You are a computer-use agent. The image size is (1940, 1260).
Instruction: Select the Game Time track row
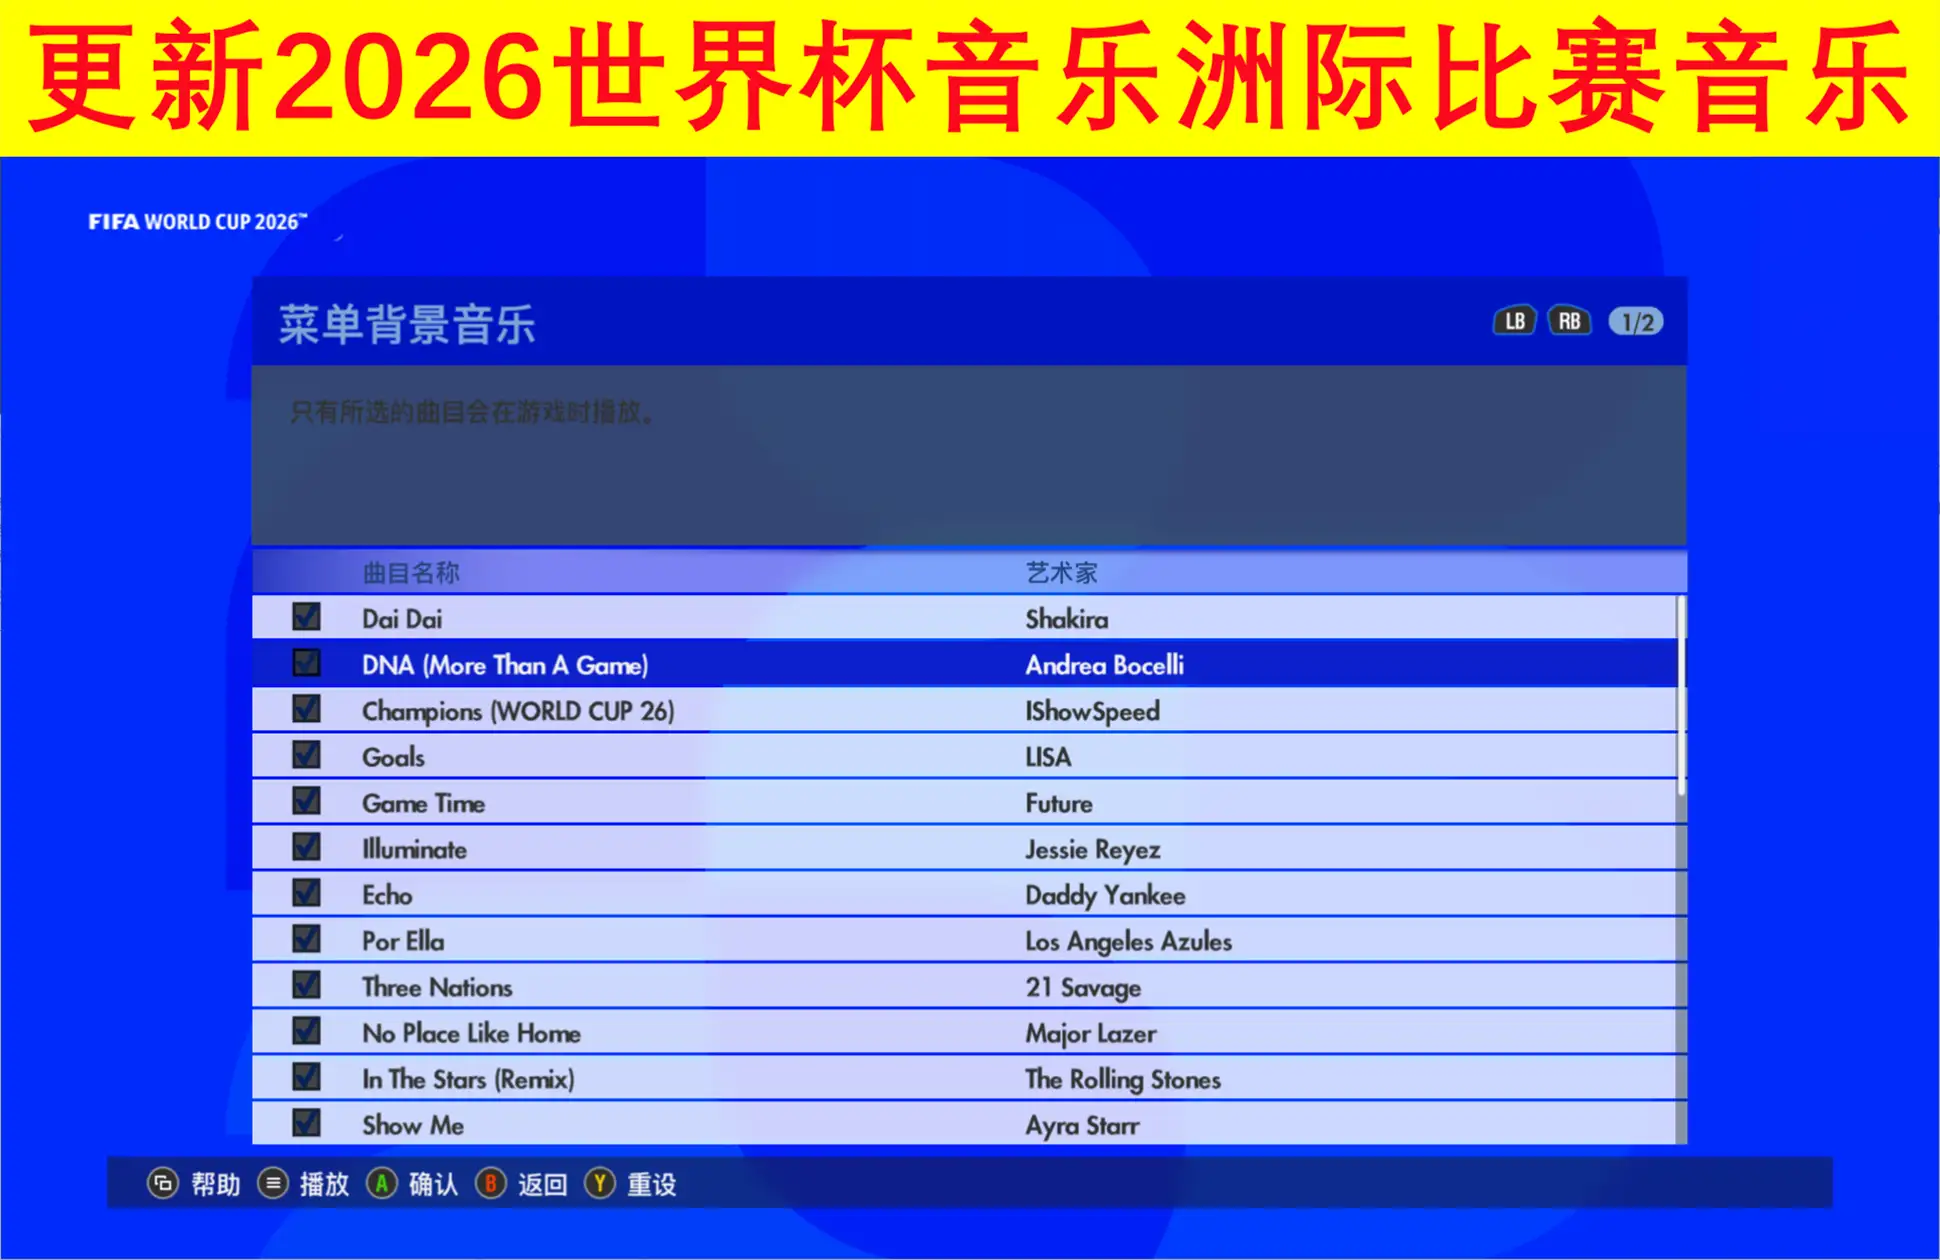click(x=965, y=802)
